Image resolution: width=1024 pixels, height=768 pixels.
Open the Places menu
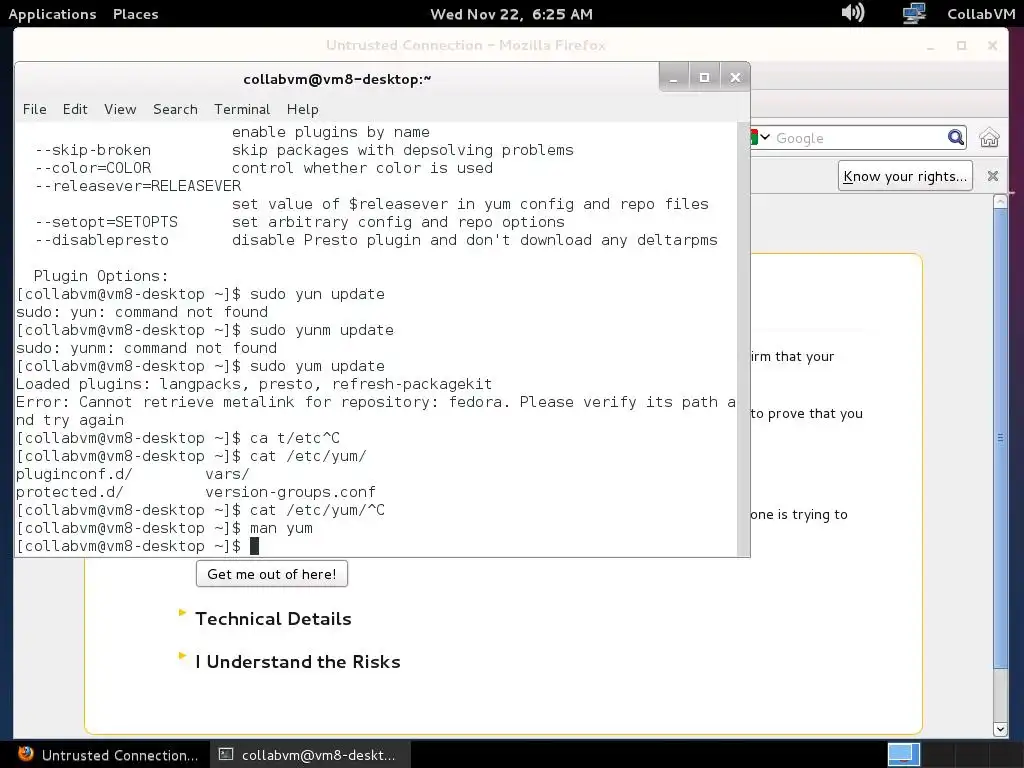(135, 14)
